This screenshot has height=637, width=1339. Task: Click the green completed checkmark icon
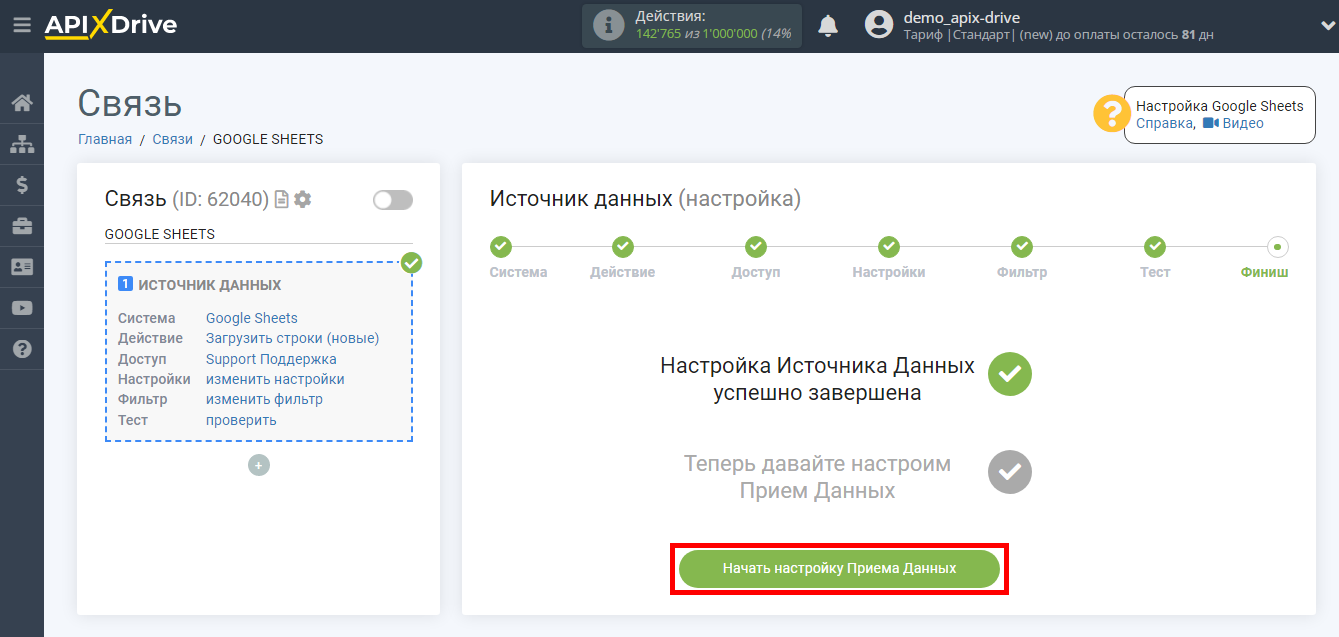(x=1010, y=374)
